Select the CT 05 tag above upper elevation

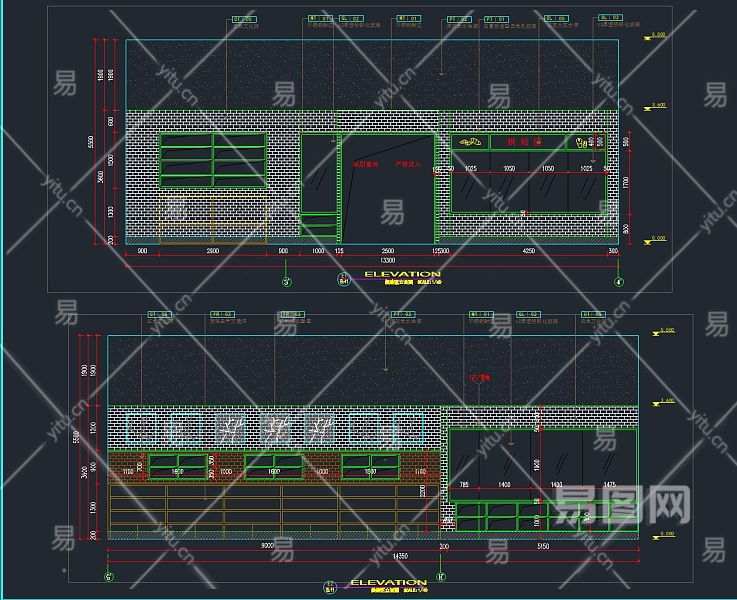point(244,19)
